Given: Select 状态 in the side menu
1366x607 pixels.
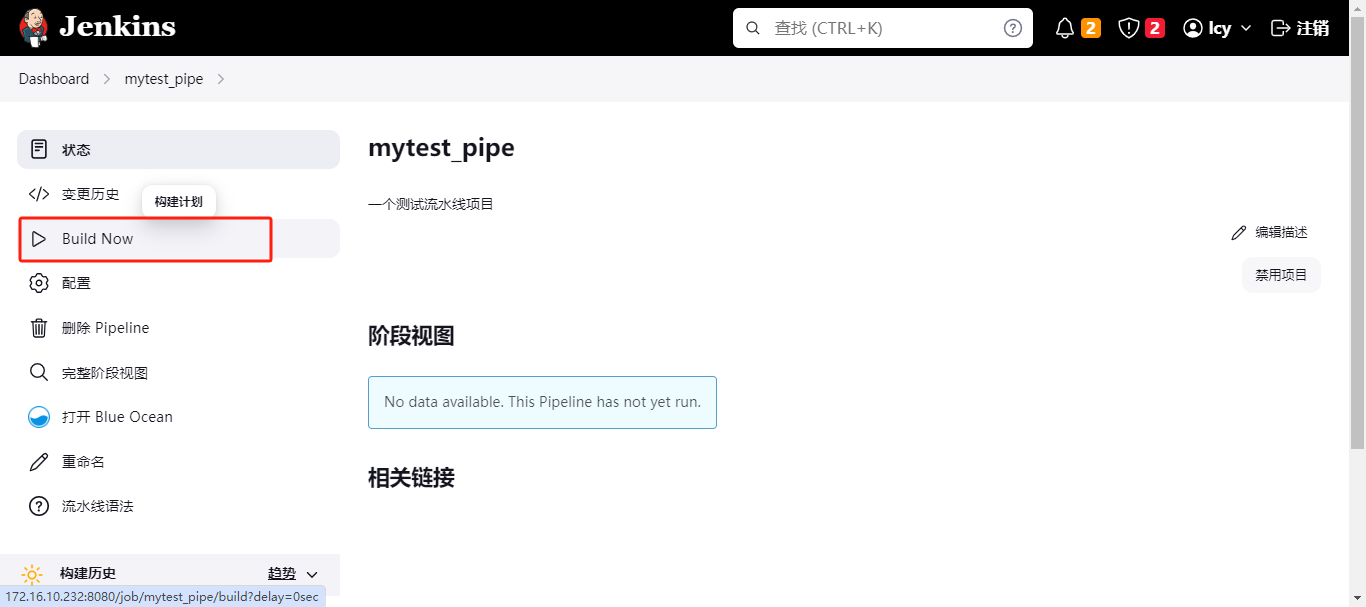Looking at the screenshot, I should (x=76, y=150).
